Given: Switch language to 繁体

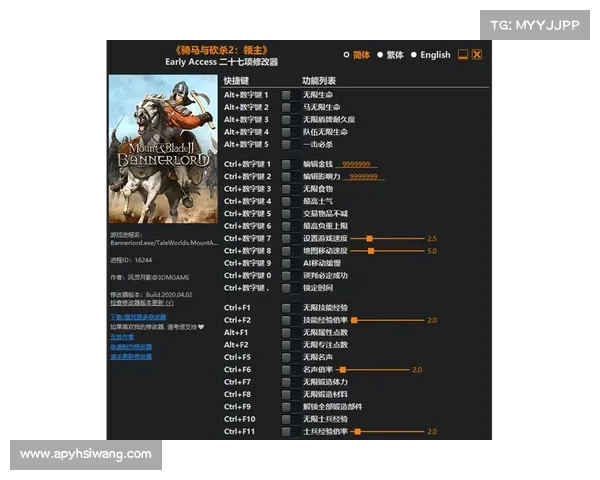Looking at the screenshot, I should click(380, 55).
